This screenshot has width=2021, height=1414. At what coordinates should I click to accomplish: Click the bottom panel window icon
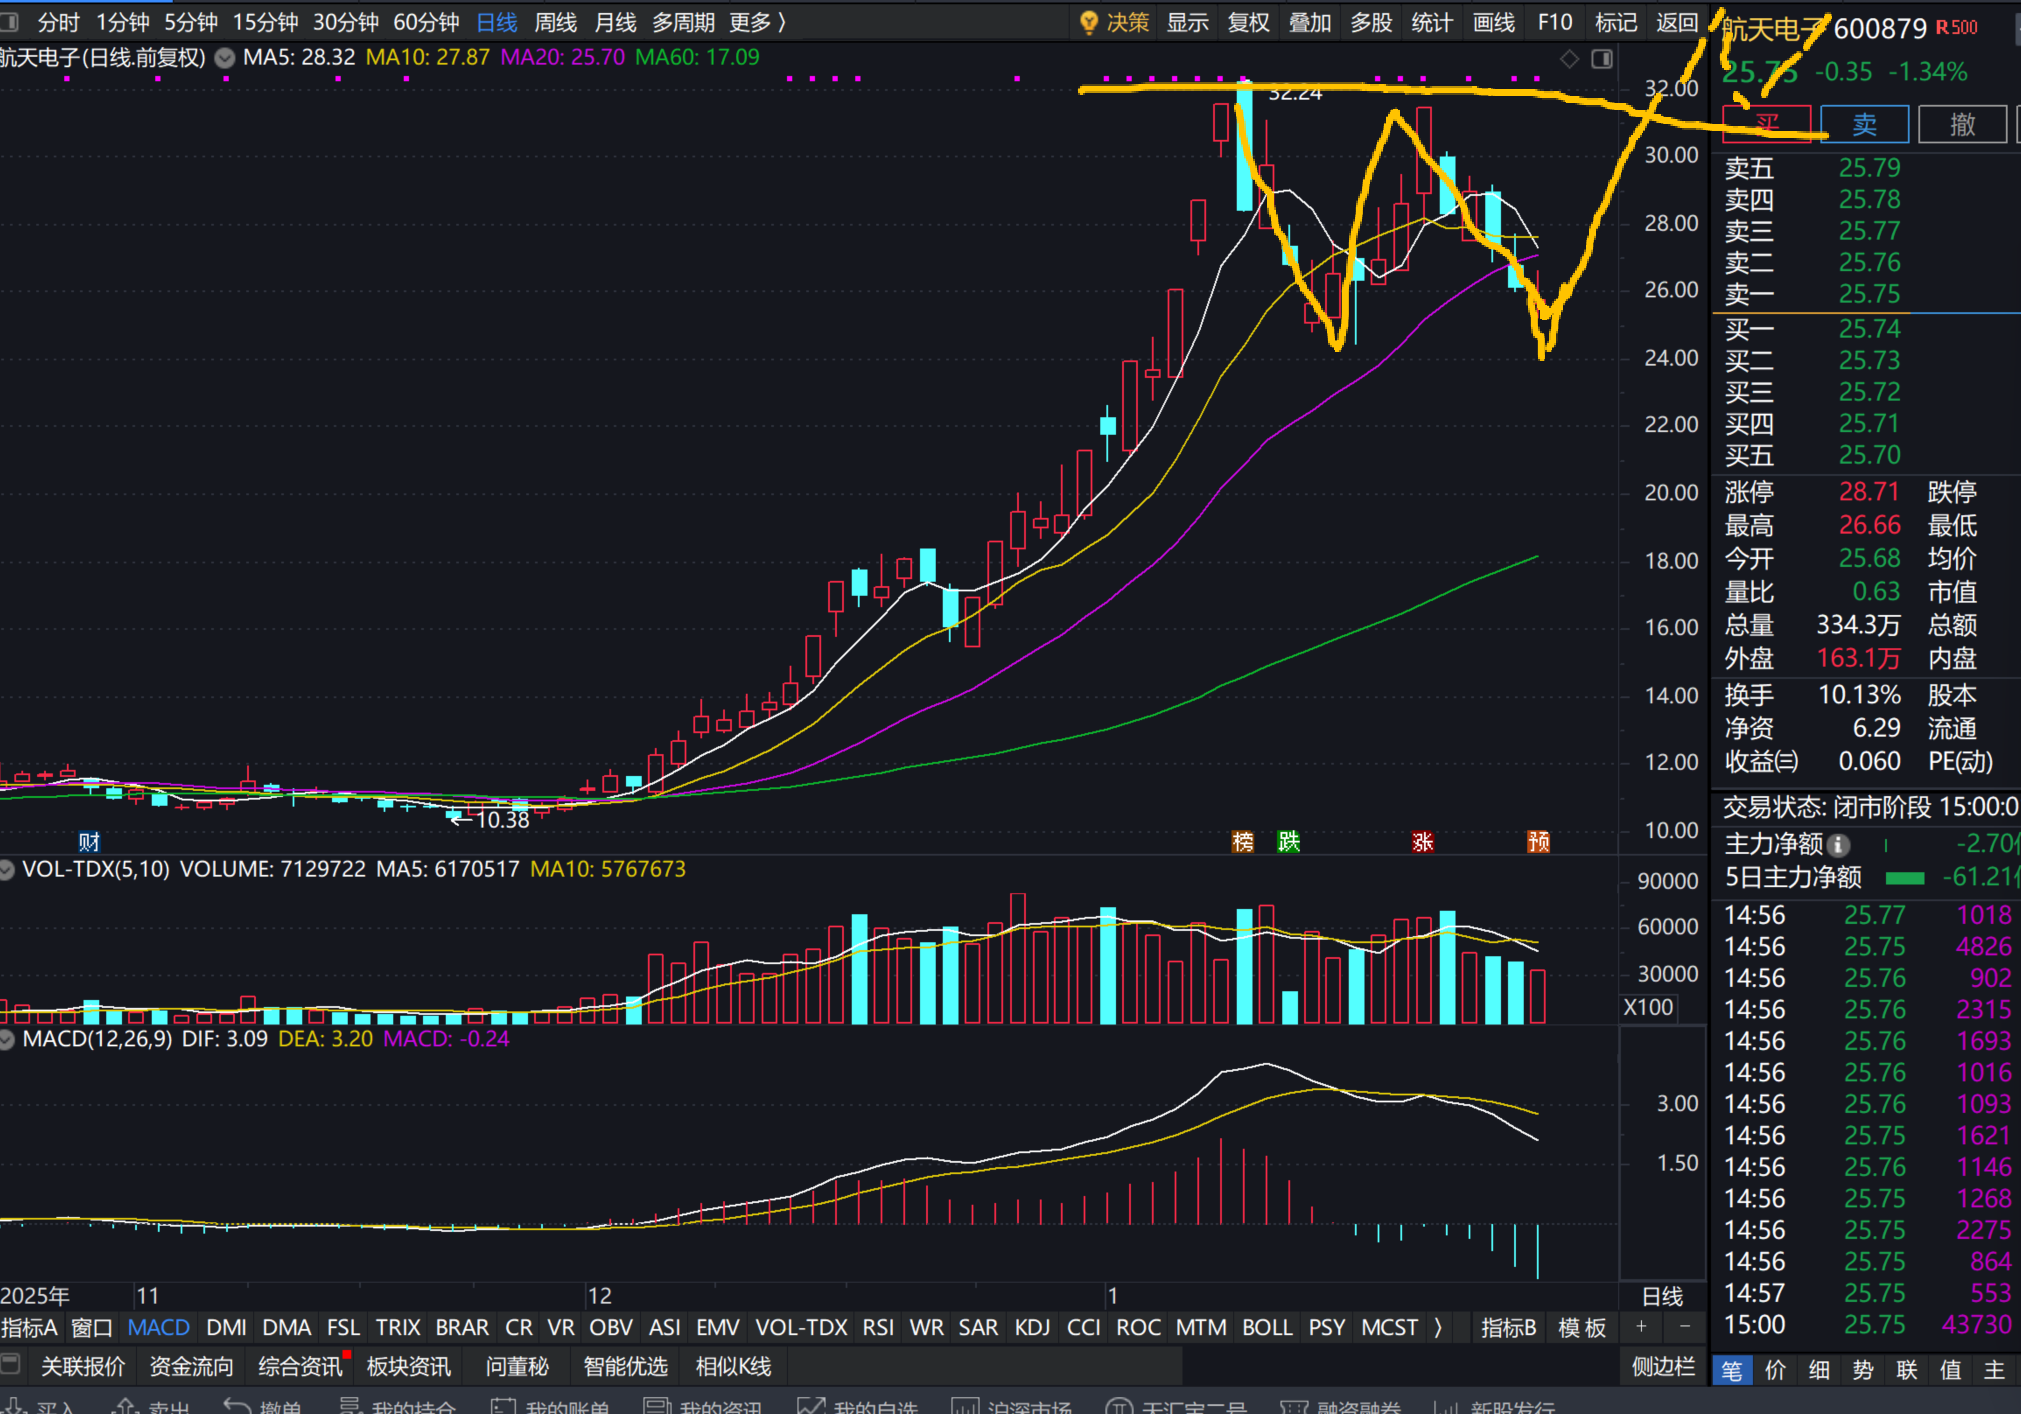11,1365
